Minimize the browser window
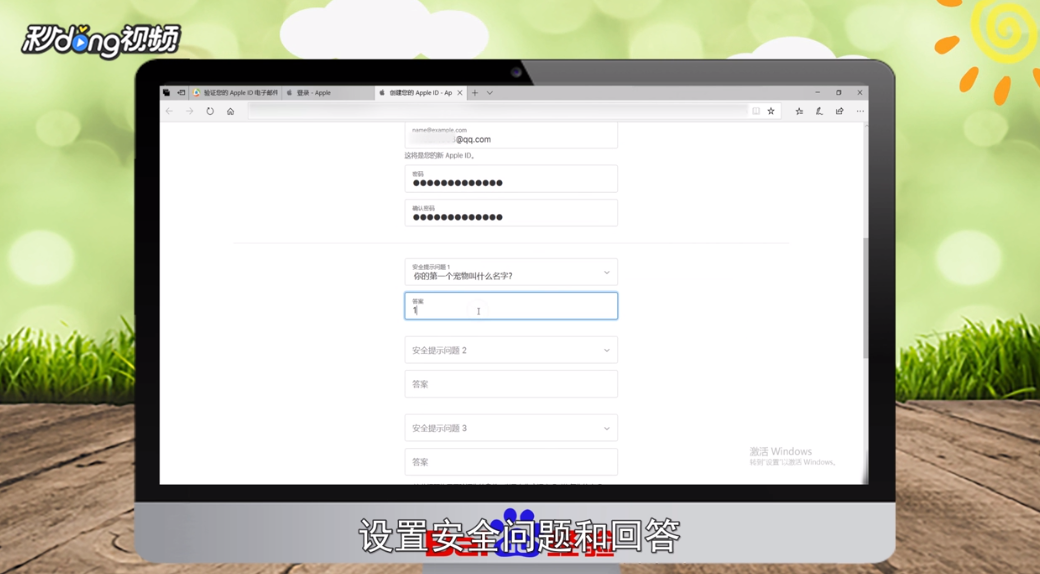The height and width of the screenshot is (574, 1040). (817, 93)
